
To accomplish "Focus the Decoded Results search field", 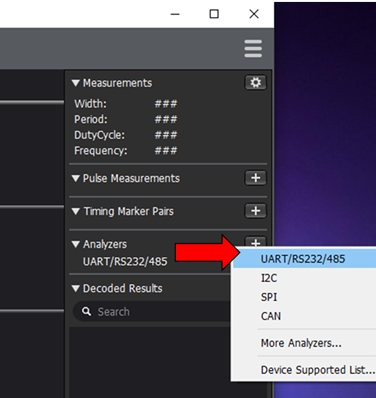I will [152, 311].
